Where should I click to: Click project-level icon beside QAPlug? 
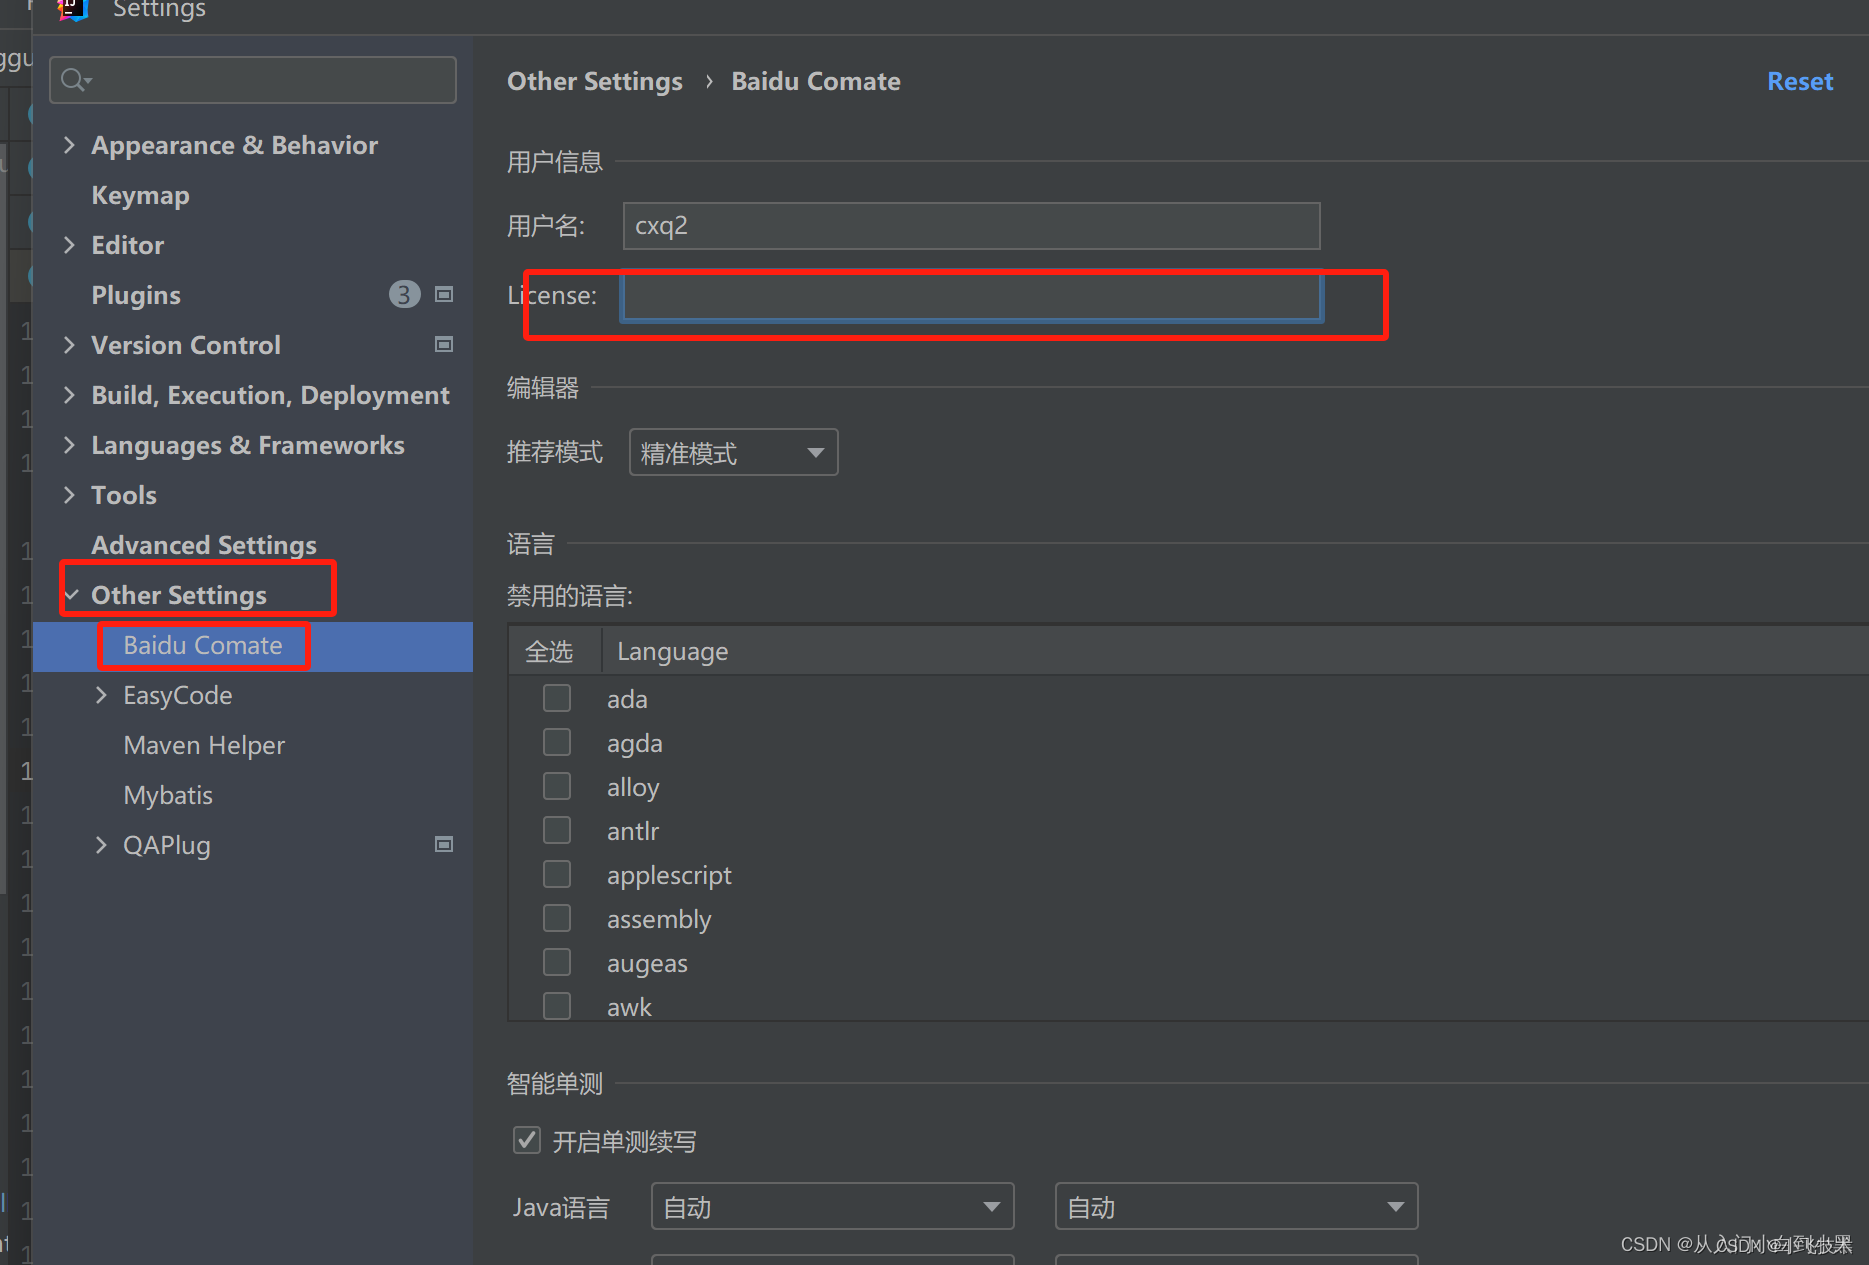(444, 844)
